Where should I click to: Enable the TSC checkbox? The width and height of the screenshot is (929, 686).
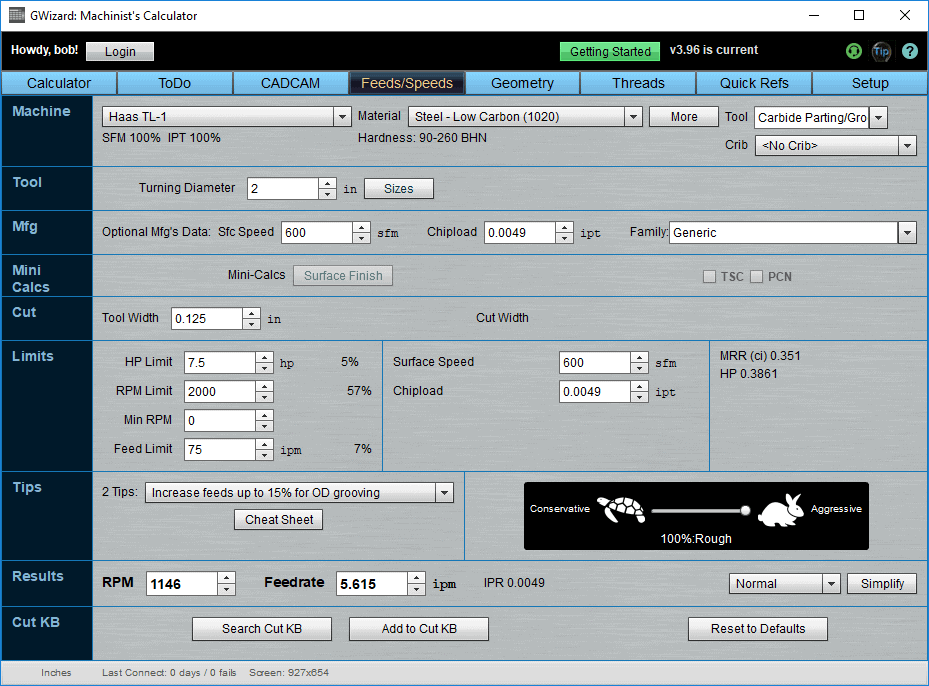pyautogui.click(x=710, y=276)
